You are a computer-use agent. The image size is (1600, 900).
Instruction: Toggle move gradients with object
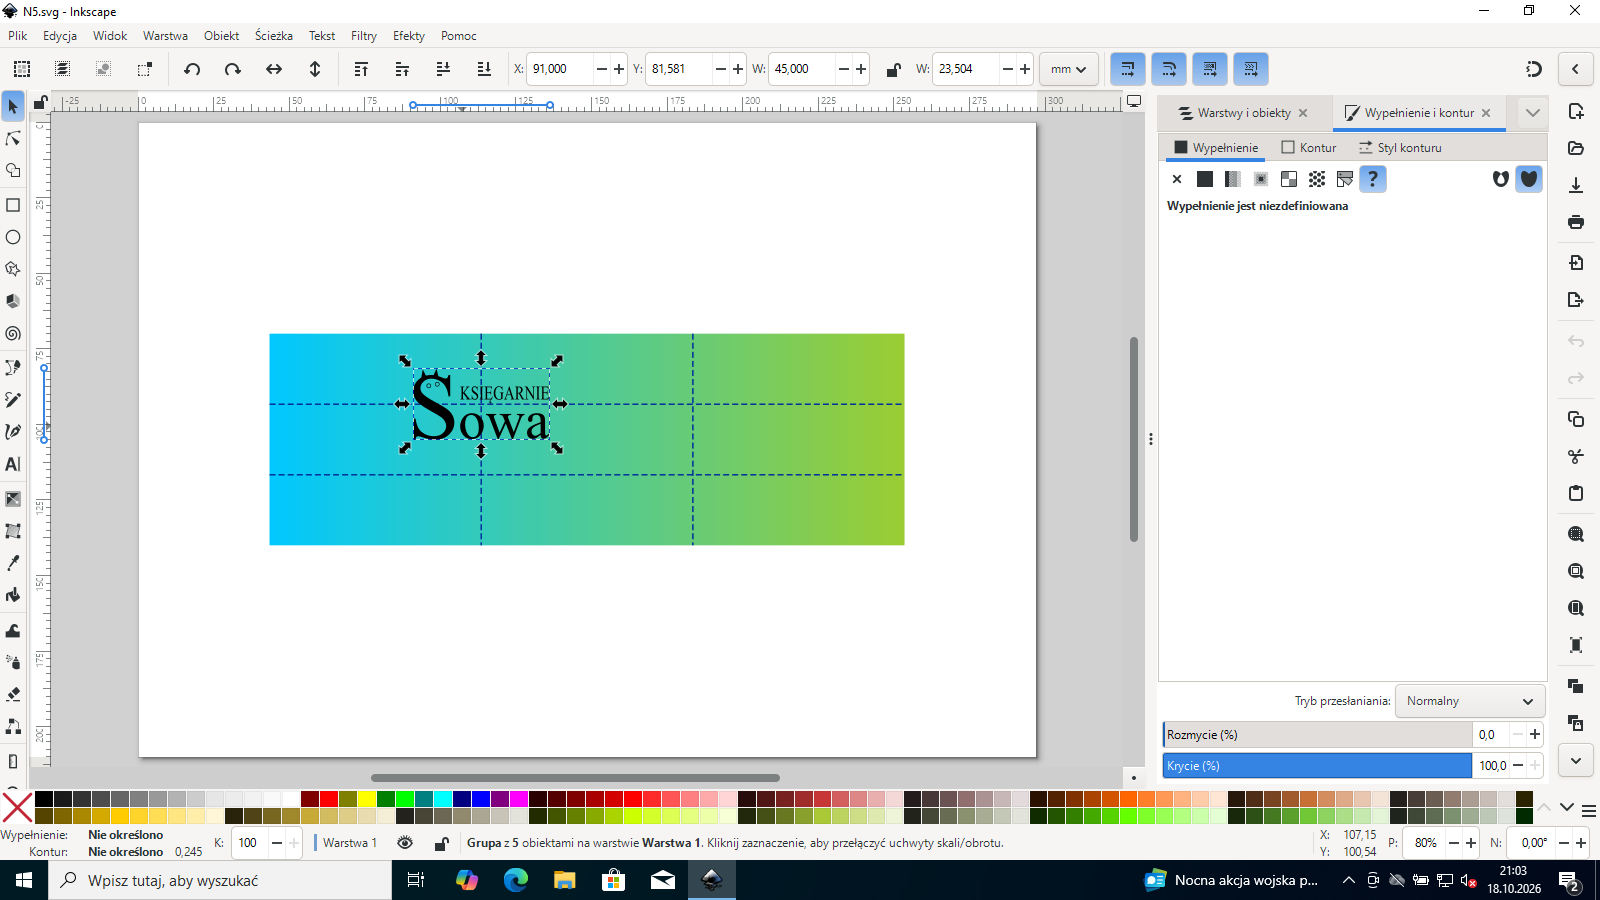click(1210, 69)
